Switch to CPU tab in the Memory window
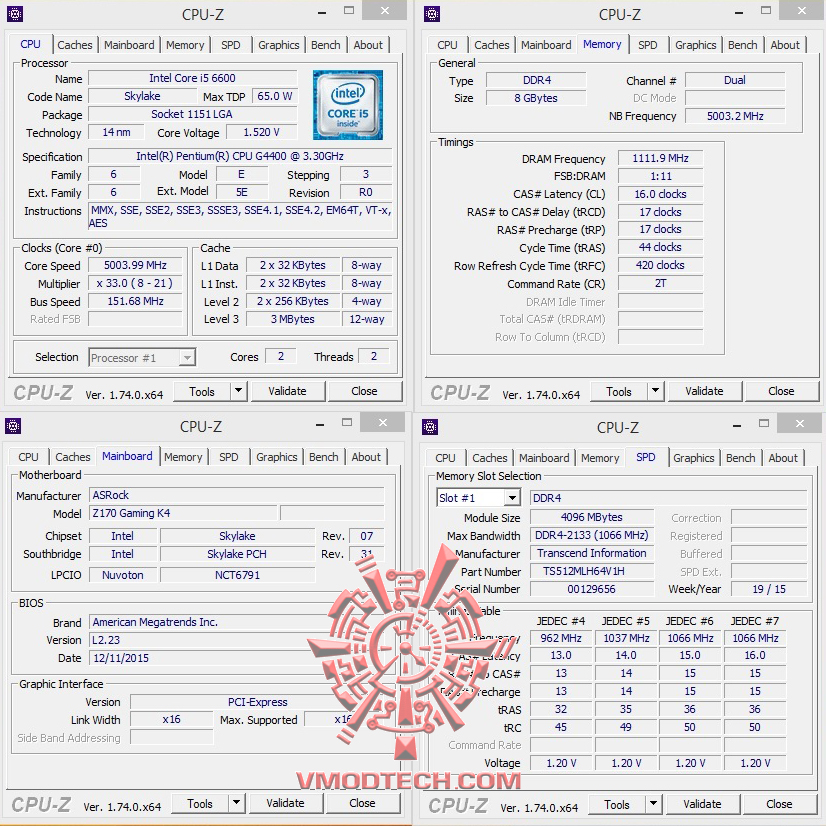Screen dimensions: 826x826 [447, 45]
